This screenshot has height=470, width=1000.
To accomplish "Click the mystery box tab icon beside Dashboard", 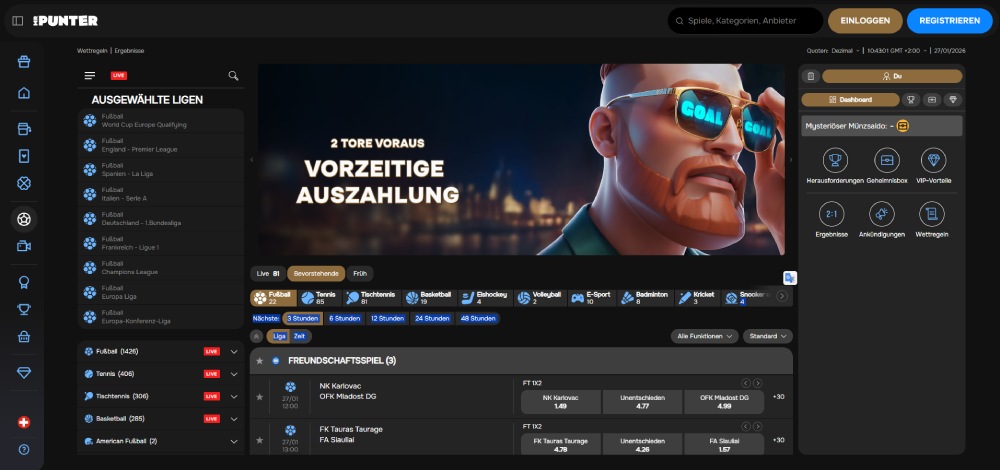I will pyautogui.click(x=932, y=99).
